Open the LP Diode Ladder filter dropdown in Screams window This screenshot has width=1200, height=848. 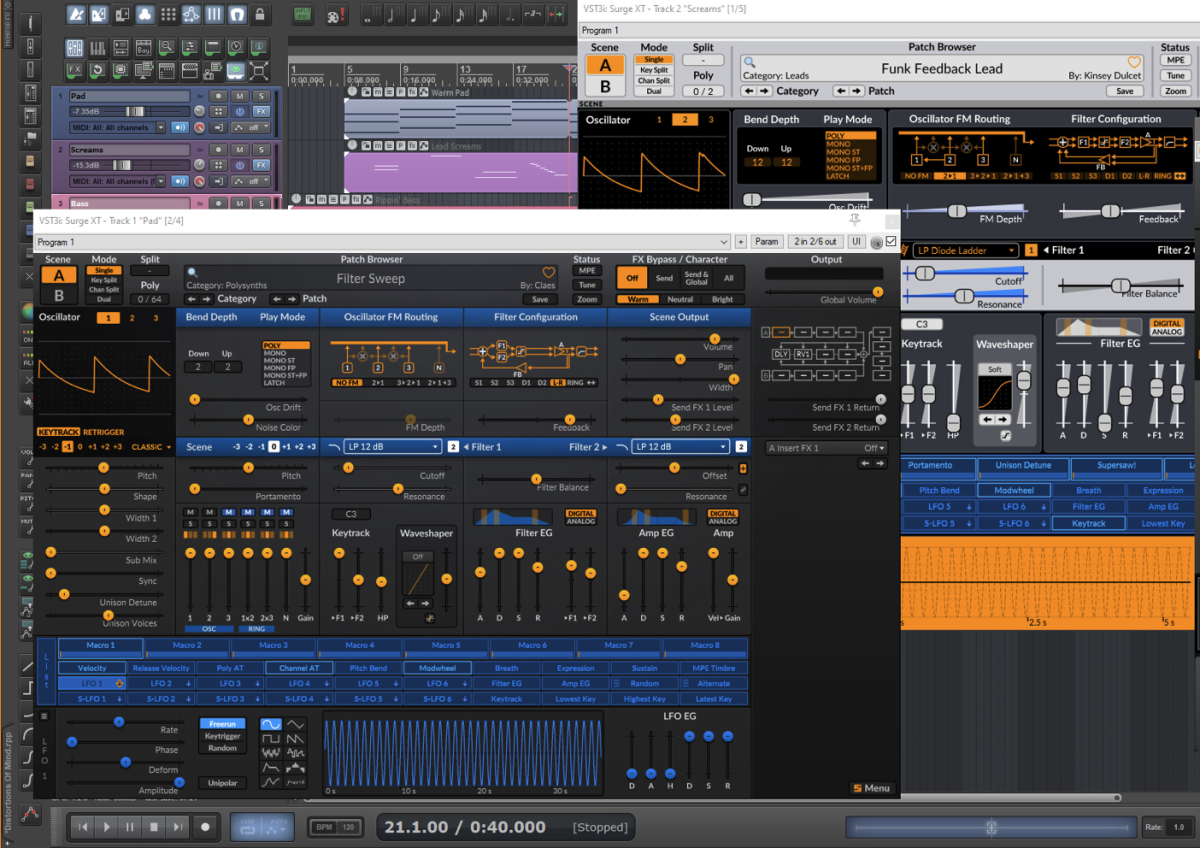point(965,250)
